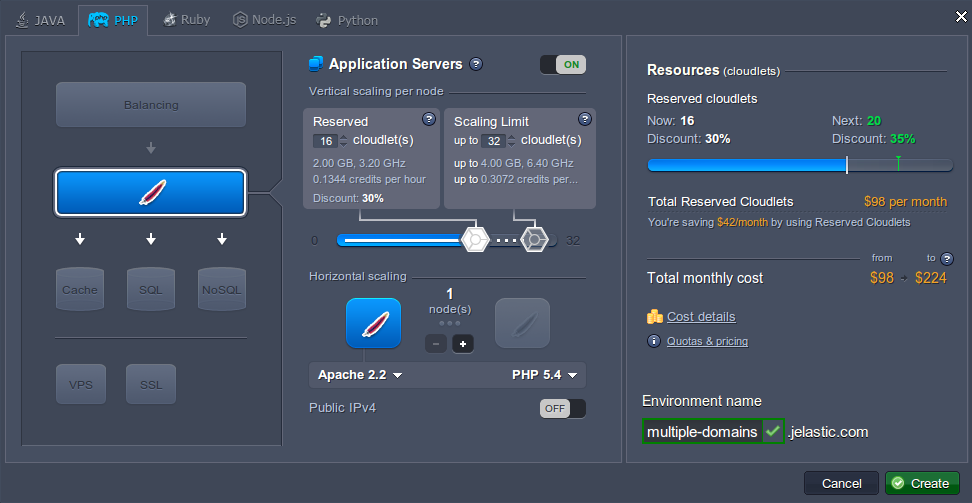The height and width of the screenshot is (503, 972).
Task: Open the Cost details link
Action: click(x=701, y=317)
